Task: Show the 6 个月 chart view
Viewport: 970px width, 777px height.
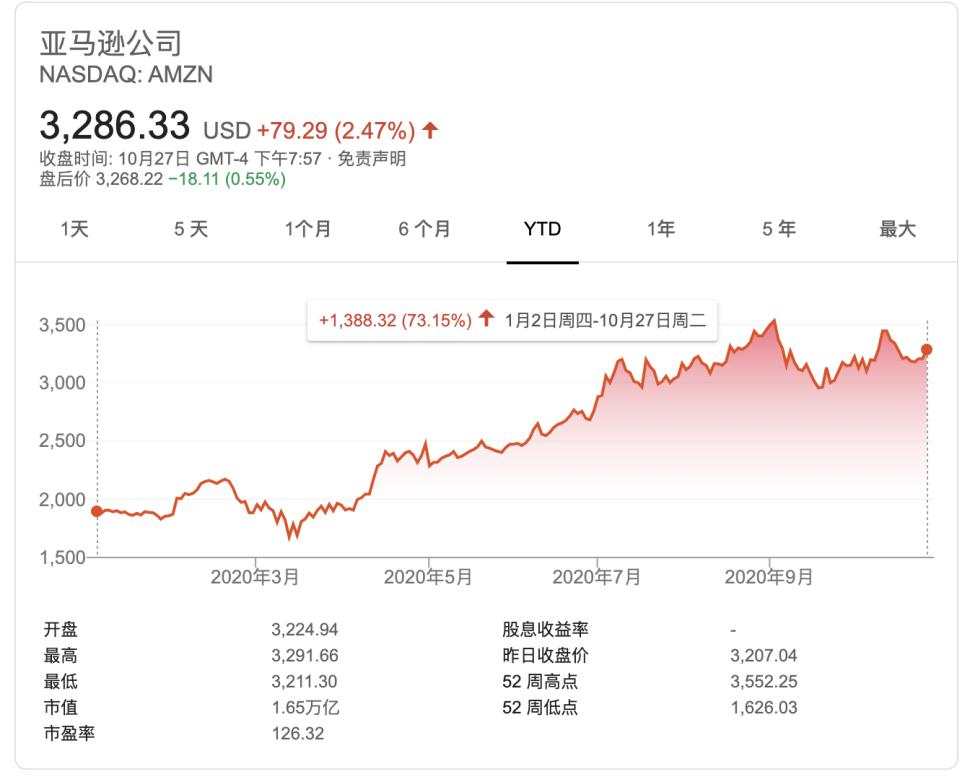Action: pos(424,229)
